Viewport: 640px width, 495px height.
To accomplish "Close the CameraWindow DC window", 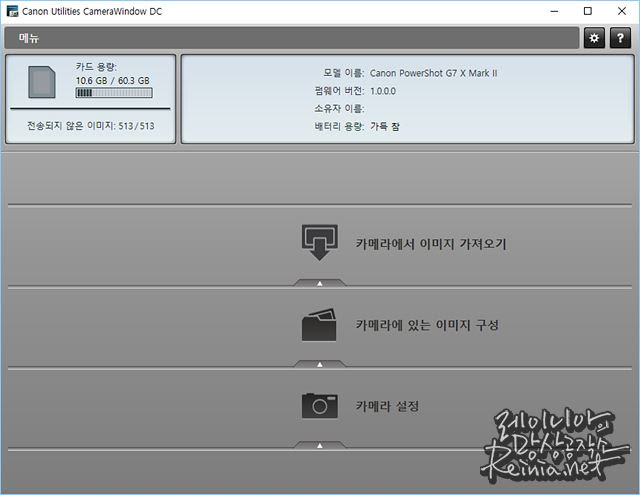I will [622, 11].
